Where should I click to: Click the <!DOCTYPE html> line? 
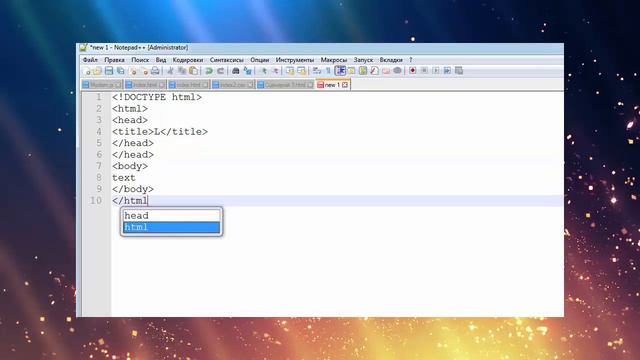click(x=157, y=97)
